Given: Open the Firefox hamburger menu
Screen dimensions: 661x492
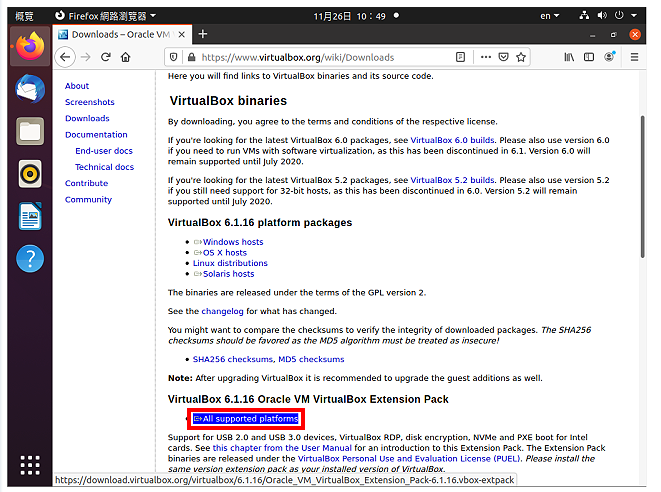Looking at the screenshot, I should click(x=634, y=57).
